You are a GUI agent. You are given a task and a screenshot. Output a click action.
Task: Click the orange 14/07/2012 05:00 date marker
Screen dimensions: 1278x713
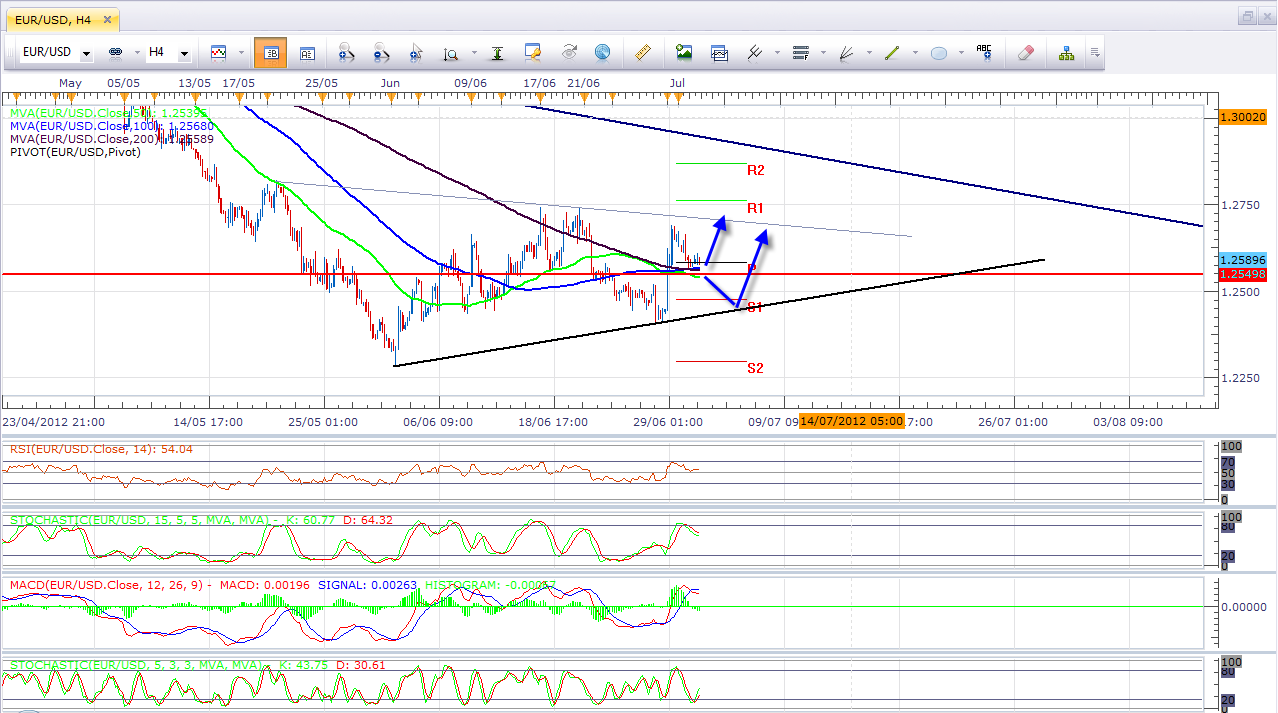click(x=852, y=421)
